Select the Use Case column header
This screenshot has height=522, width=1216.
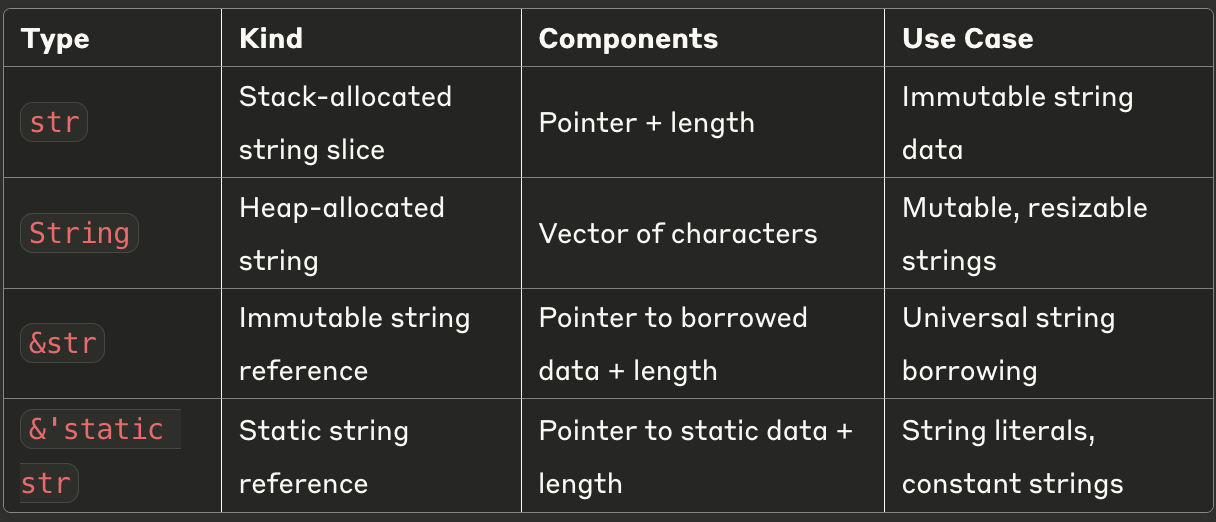[x=967, y=39]
